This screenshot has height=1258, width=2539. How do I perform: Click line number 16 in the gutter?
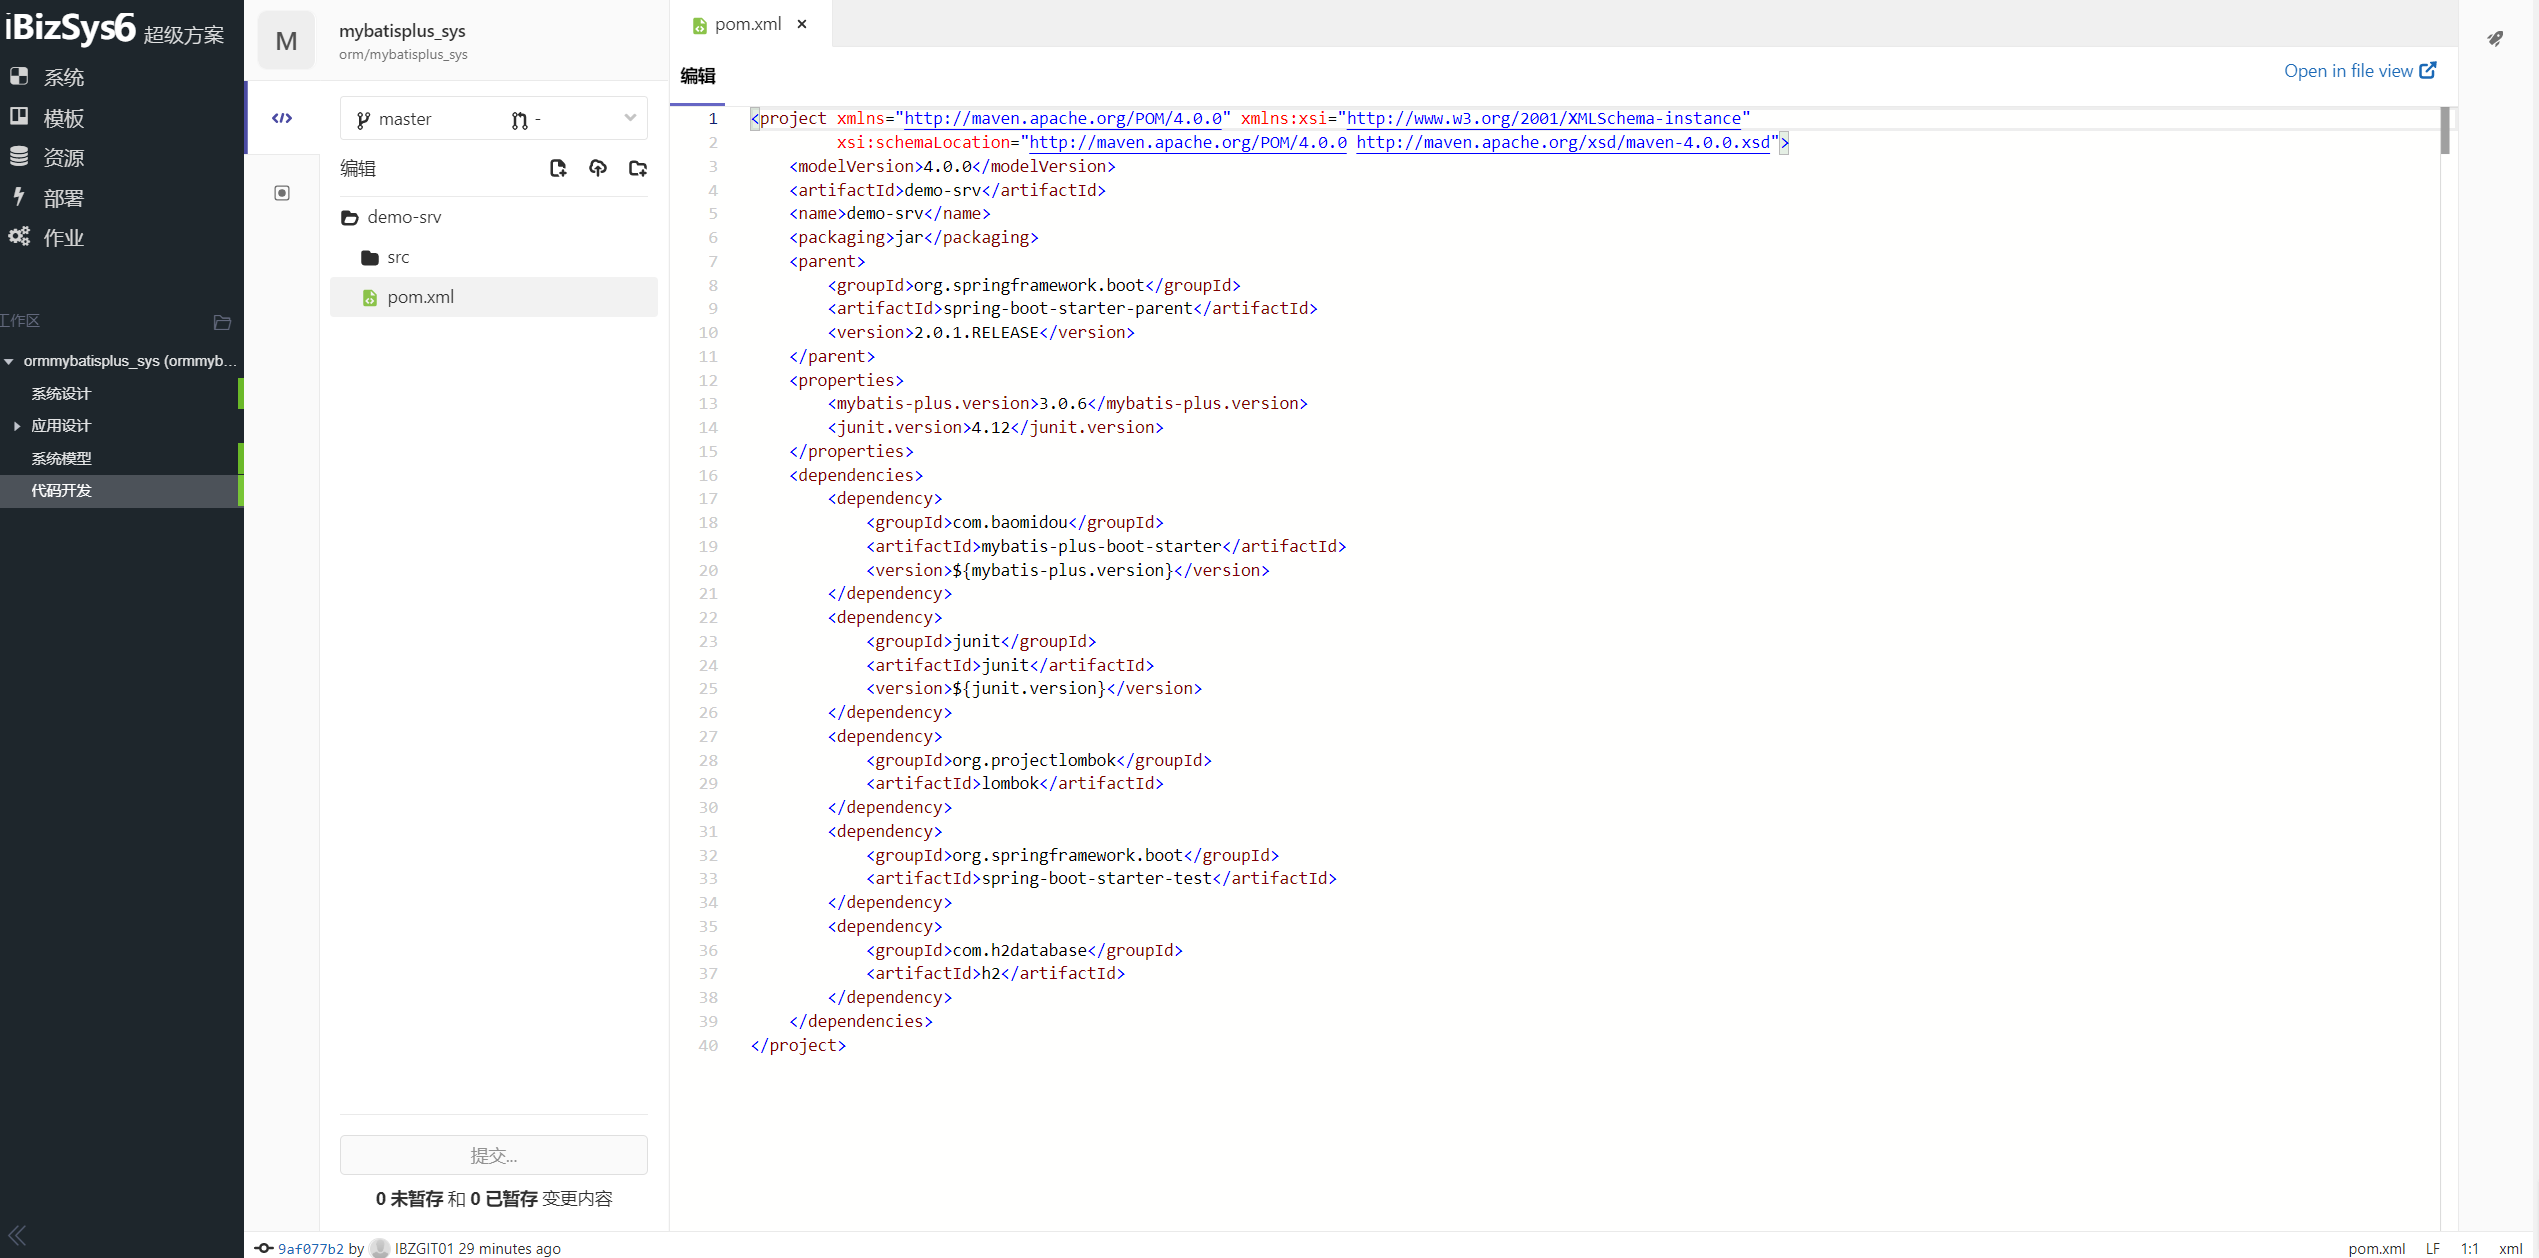708,475
